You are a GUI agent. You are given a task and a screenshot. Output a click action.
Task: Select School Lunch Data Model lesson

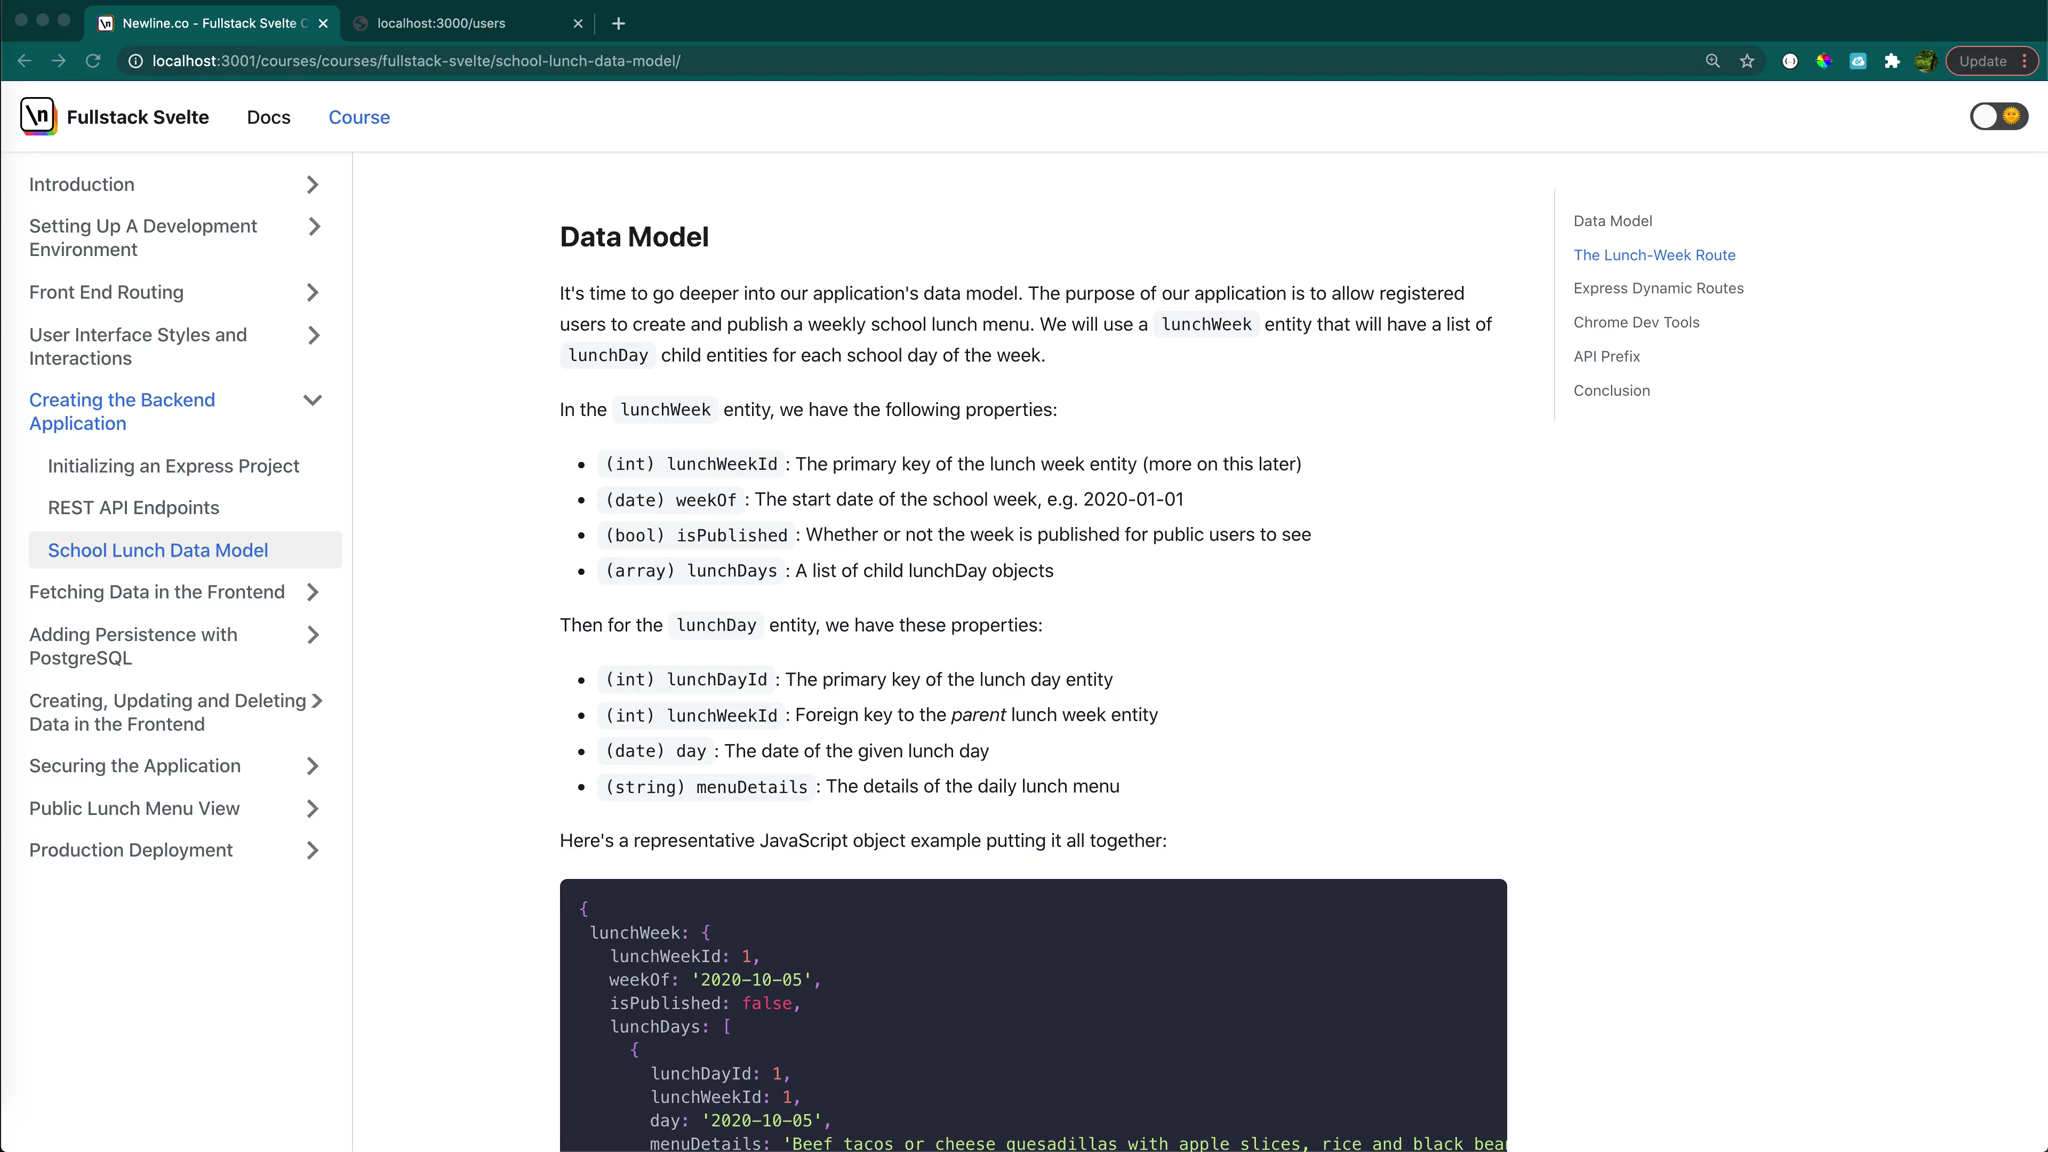pos(185,550)
